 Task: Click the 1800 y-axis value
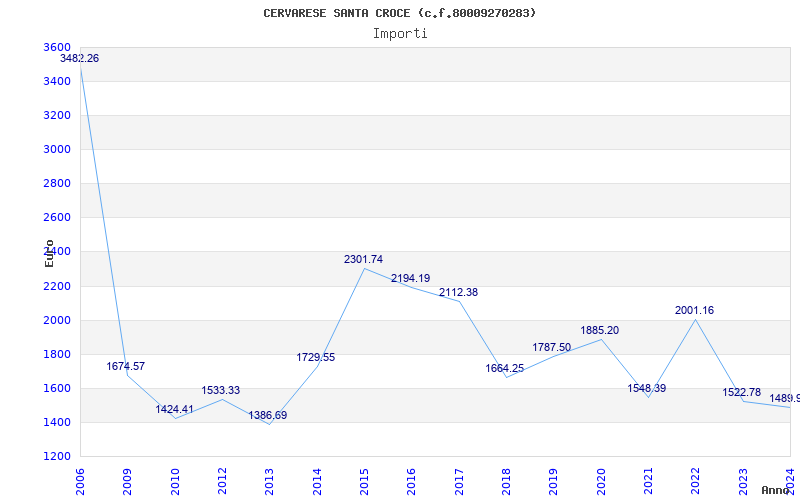pos(57,354)
